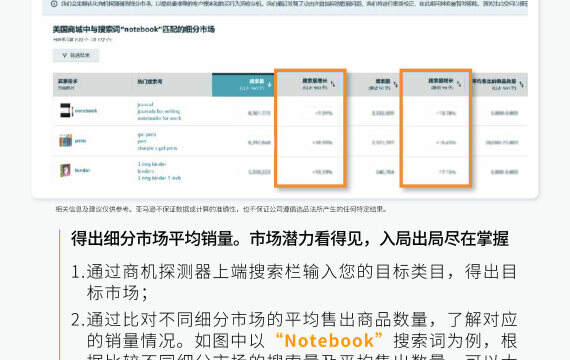Select the teal highlighted search volume column header
570x360 pixels.
[x=243, y=85]
